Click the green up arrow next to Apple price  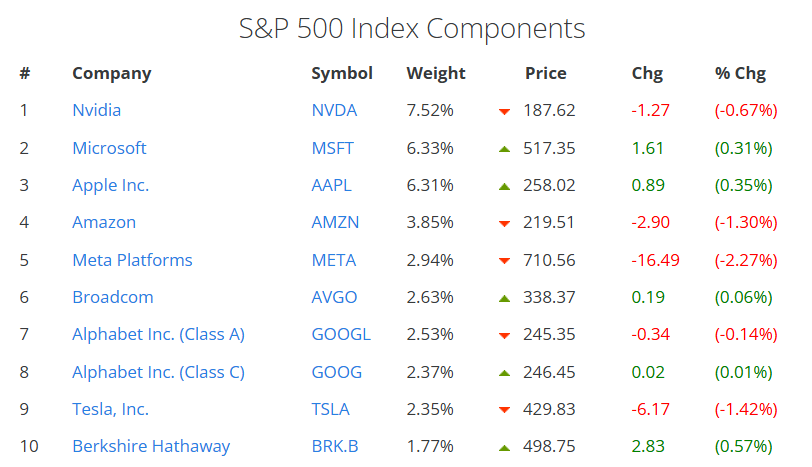pyautogui.click(x=504, y=186)
